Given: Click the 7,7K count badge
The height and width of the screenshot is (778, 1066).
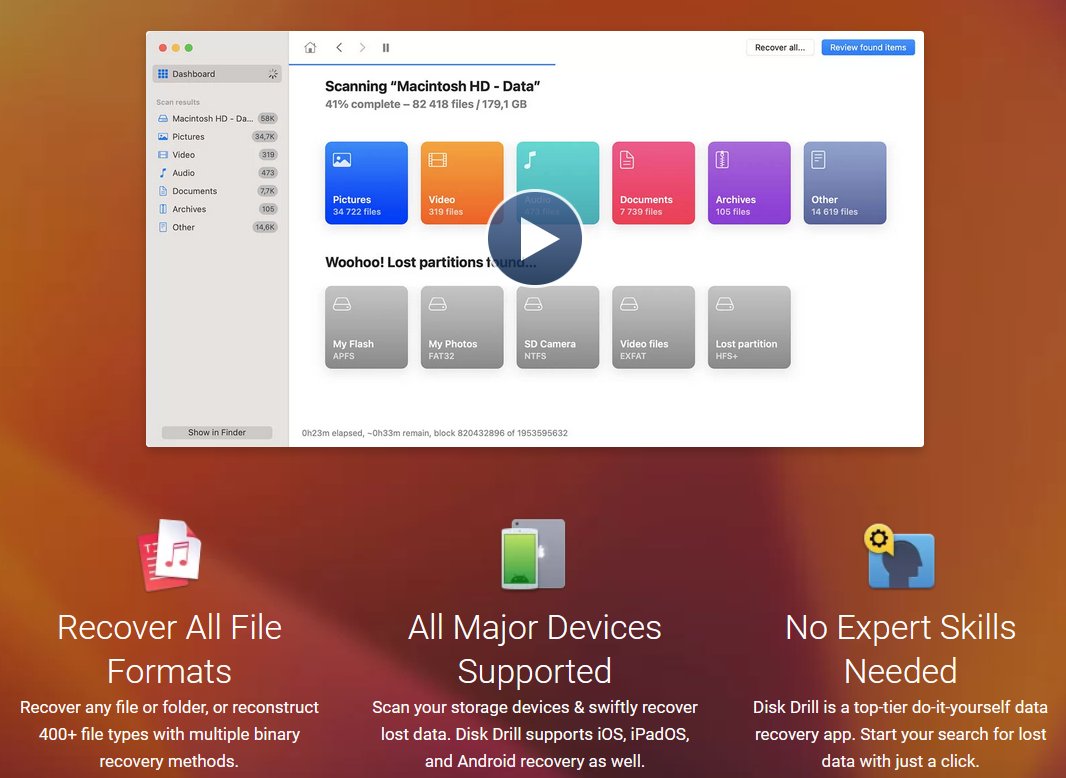Looking at the screenshot, I should tap(267, 191).
